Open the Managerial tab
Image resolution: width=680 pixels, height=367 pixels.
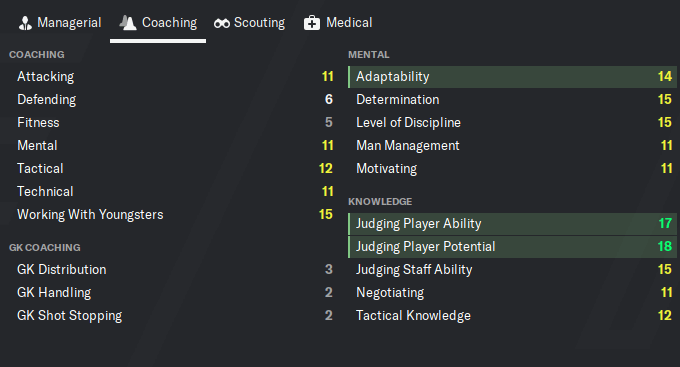point(60,23)
